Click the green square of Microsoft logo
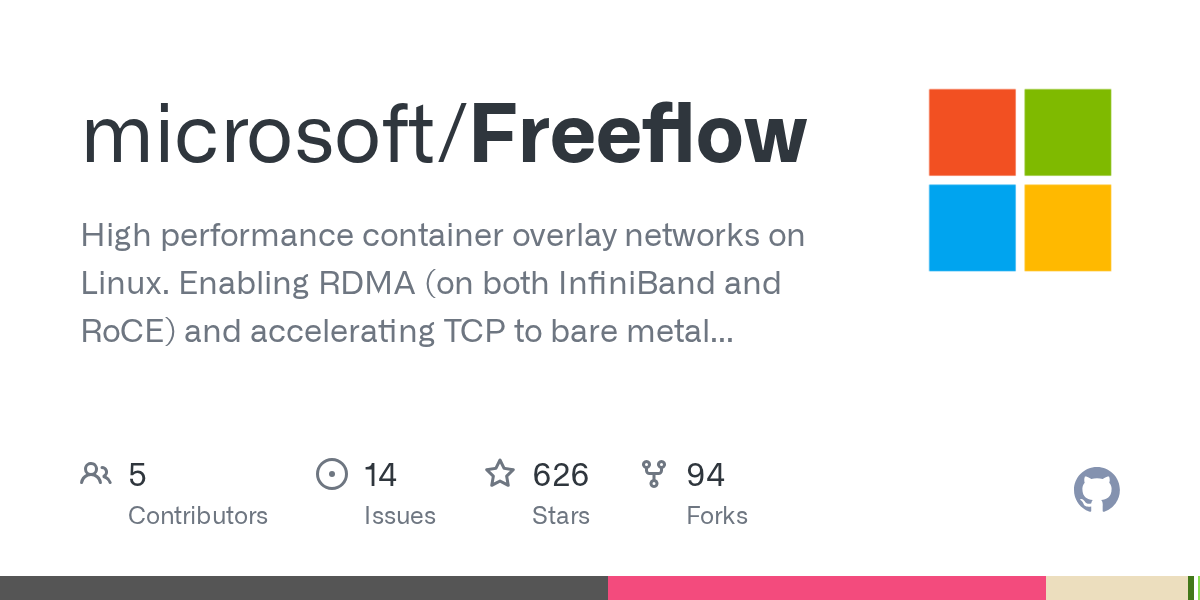Viewport: 1200px width, 600px height. click(1068, 132)
